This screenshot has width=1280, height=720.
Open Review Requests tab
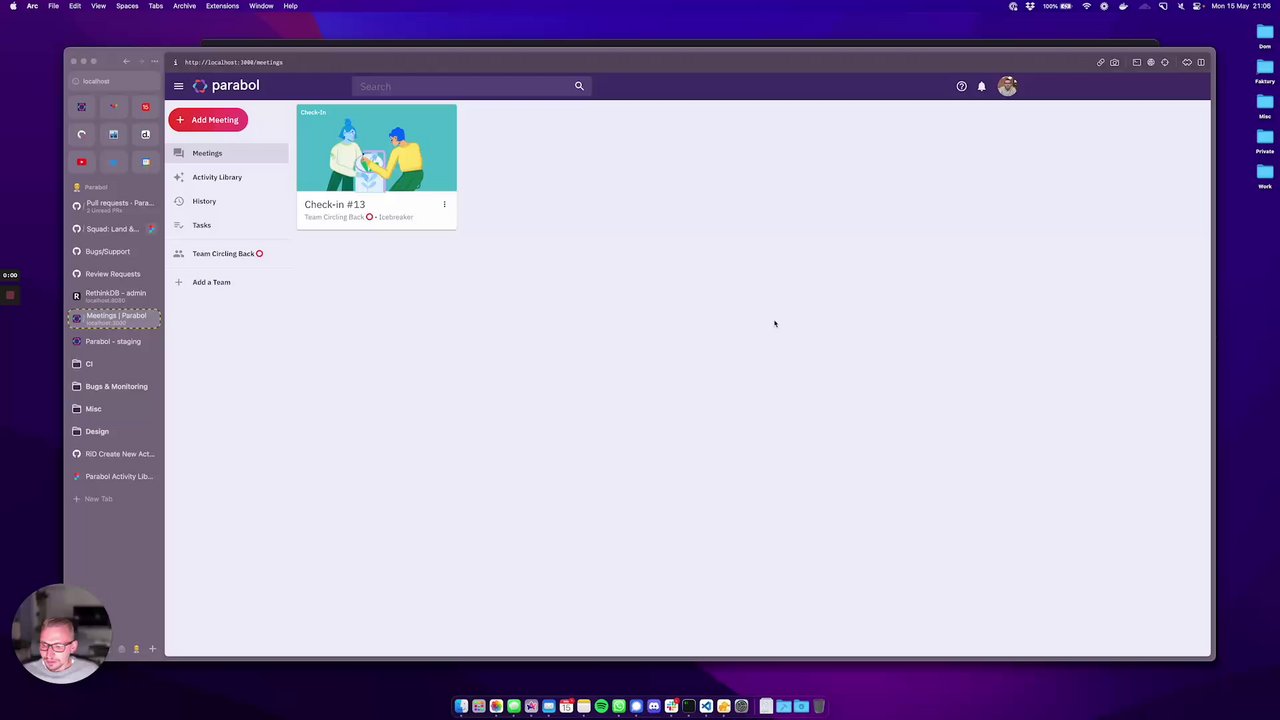click(114, 274)
